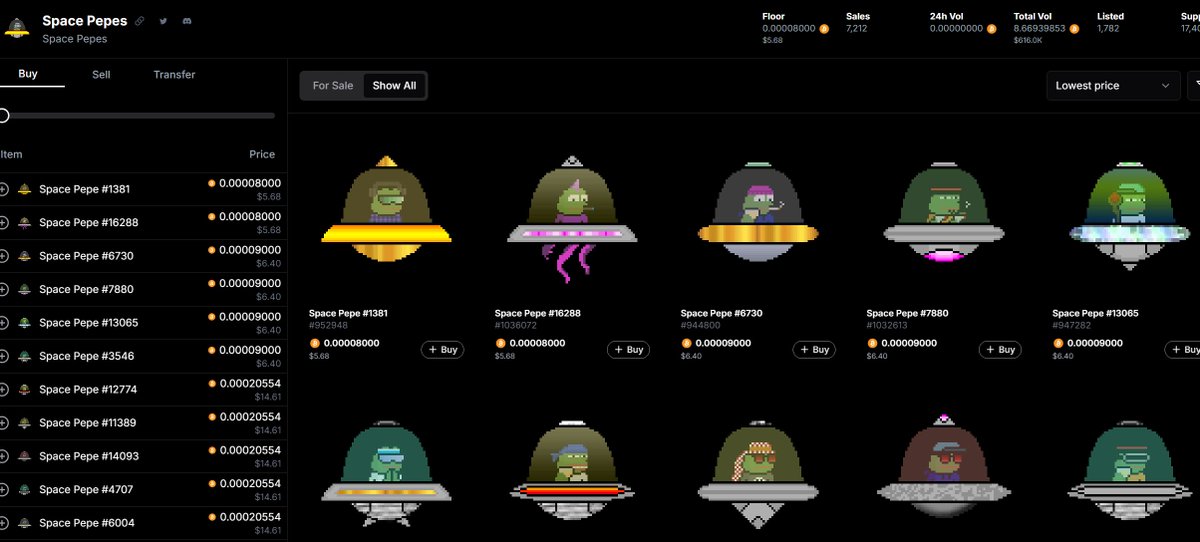This screenshot has height=542, width=1200.
Task: Click the Bitcoin coin icon next to the Floor value
Action: [824, 29]
